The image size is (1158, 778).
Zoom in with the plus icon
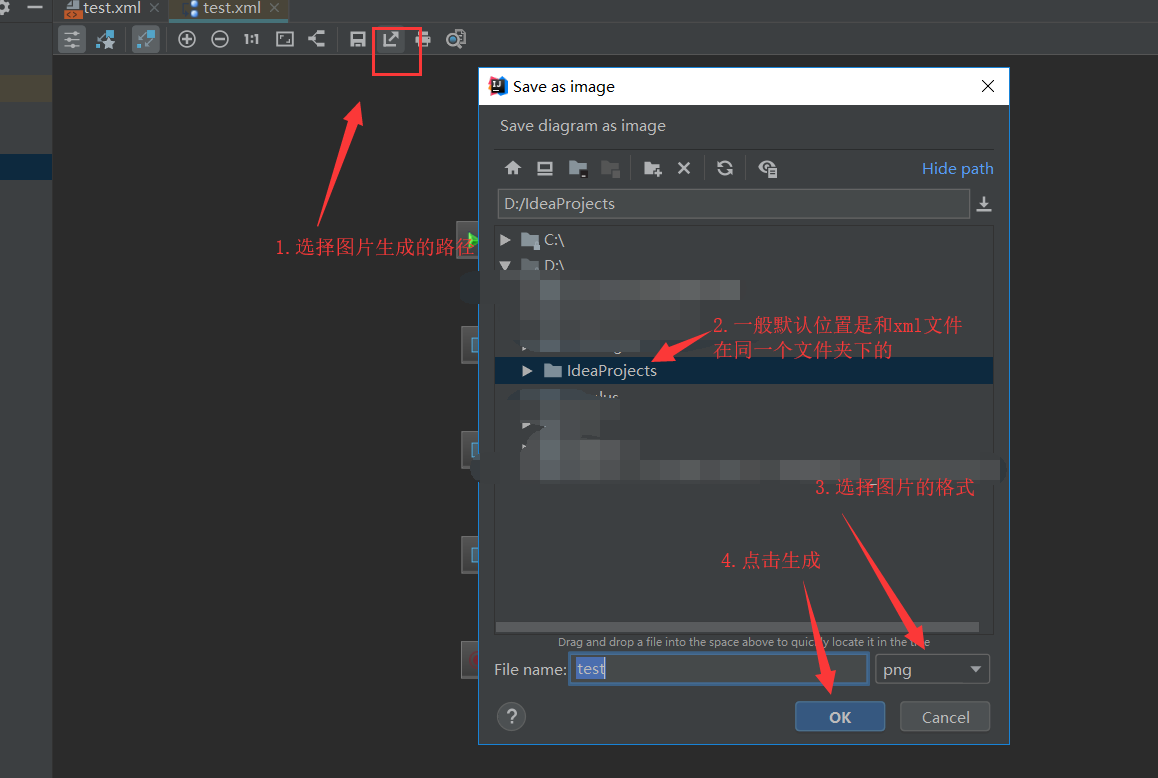187,39
